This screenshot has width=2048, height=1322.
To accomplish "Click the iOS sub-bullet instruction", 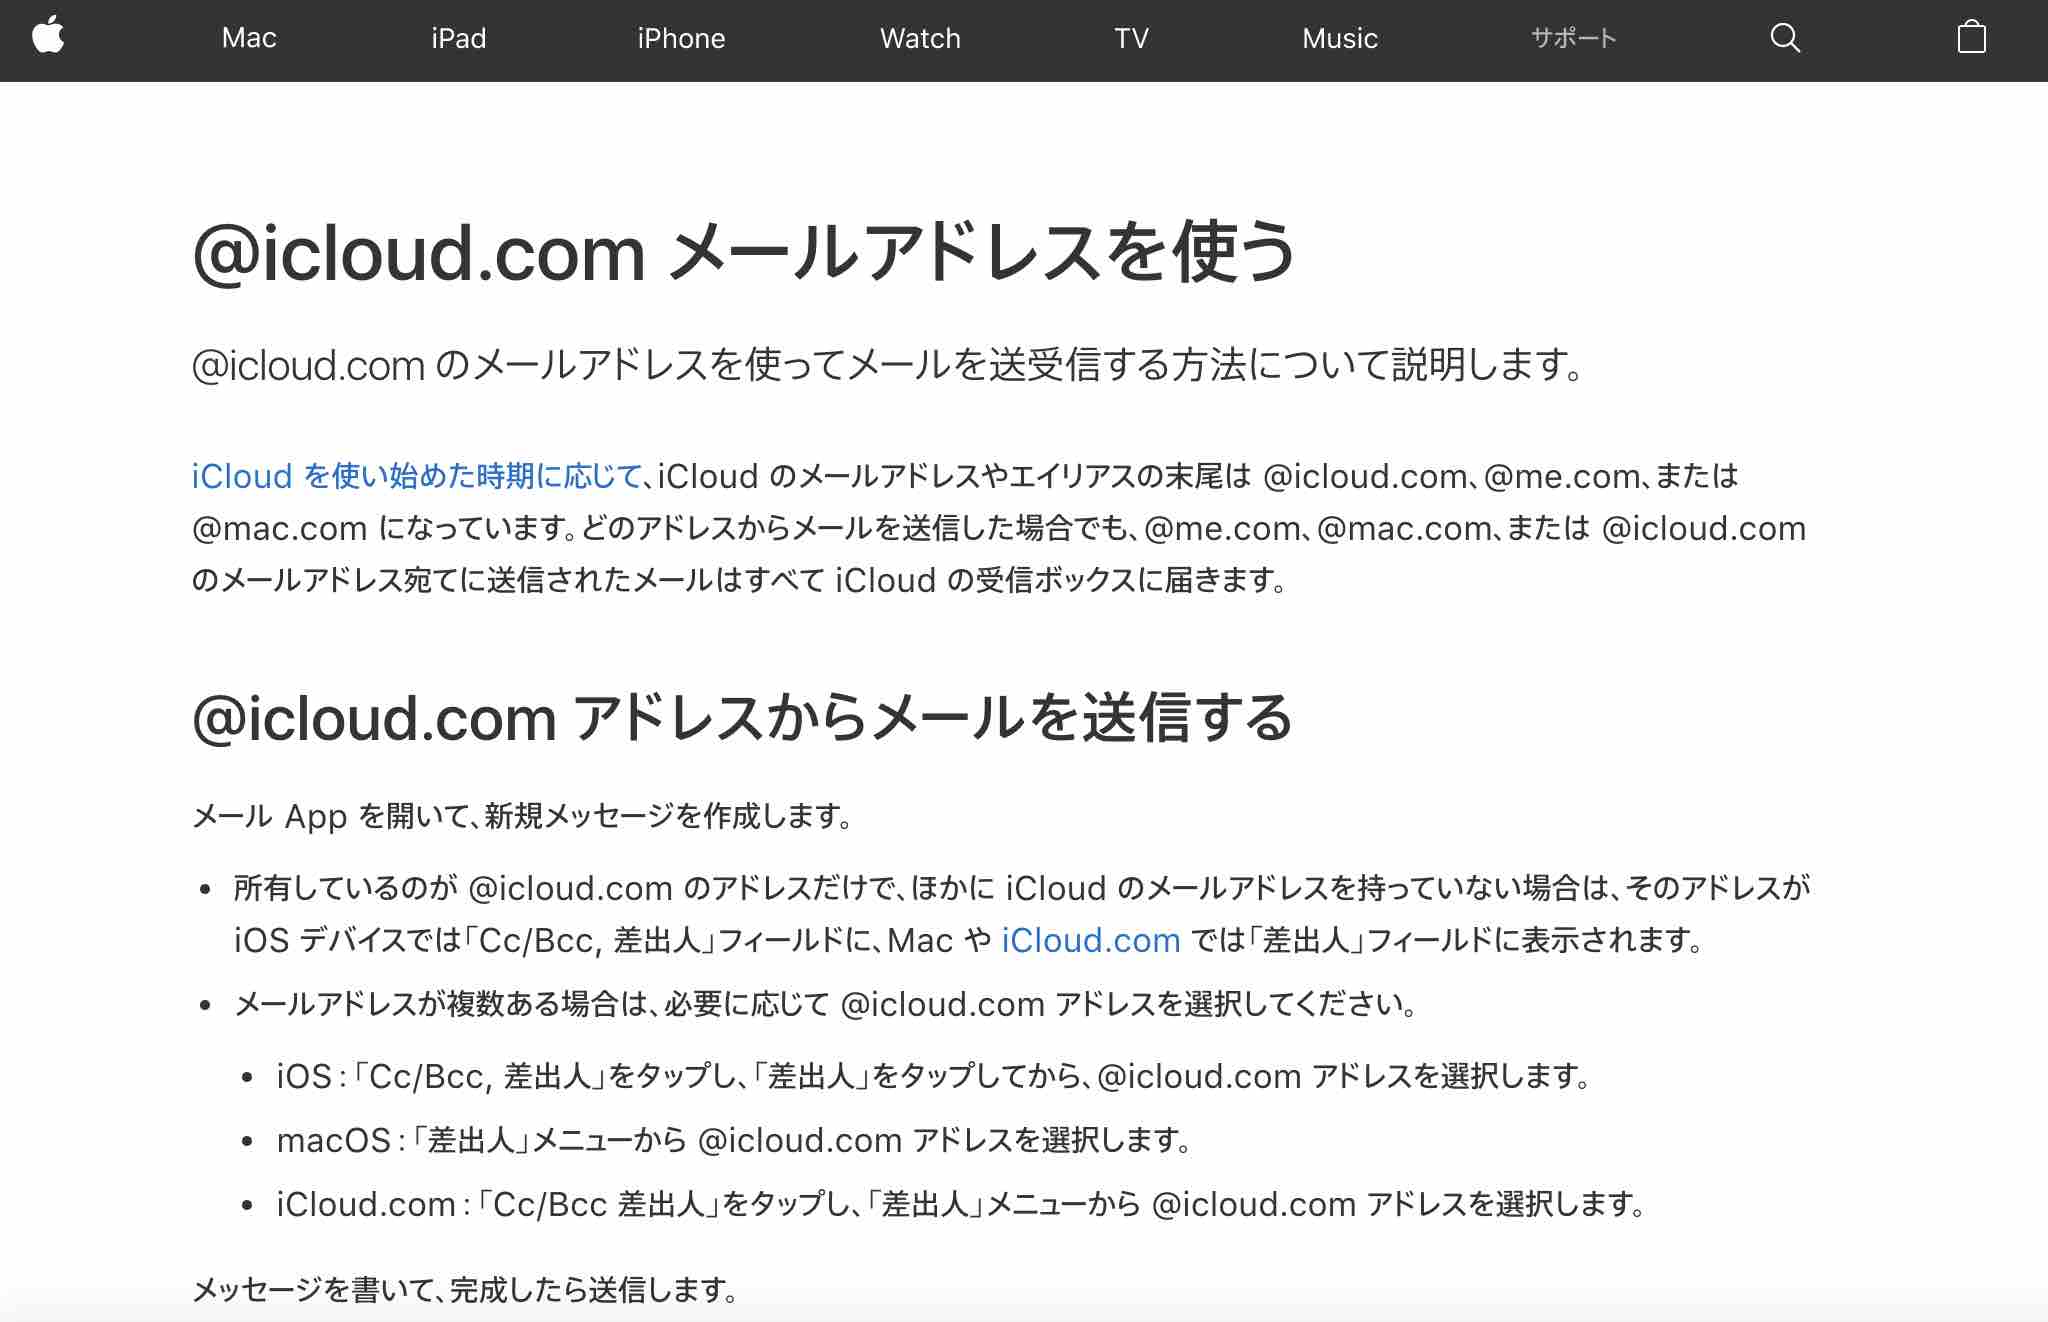I will coord(932,1076).
